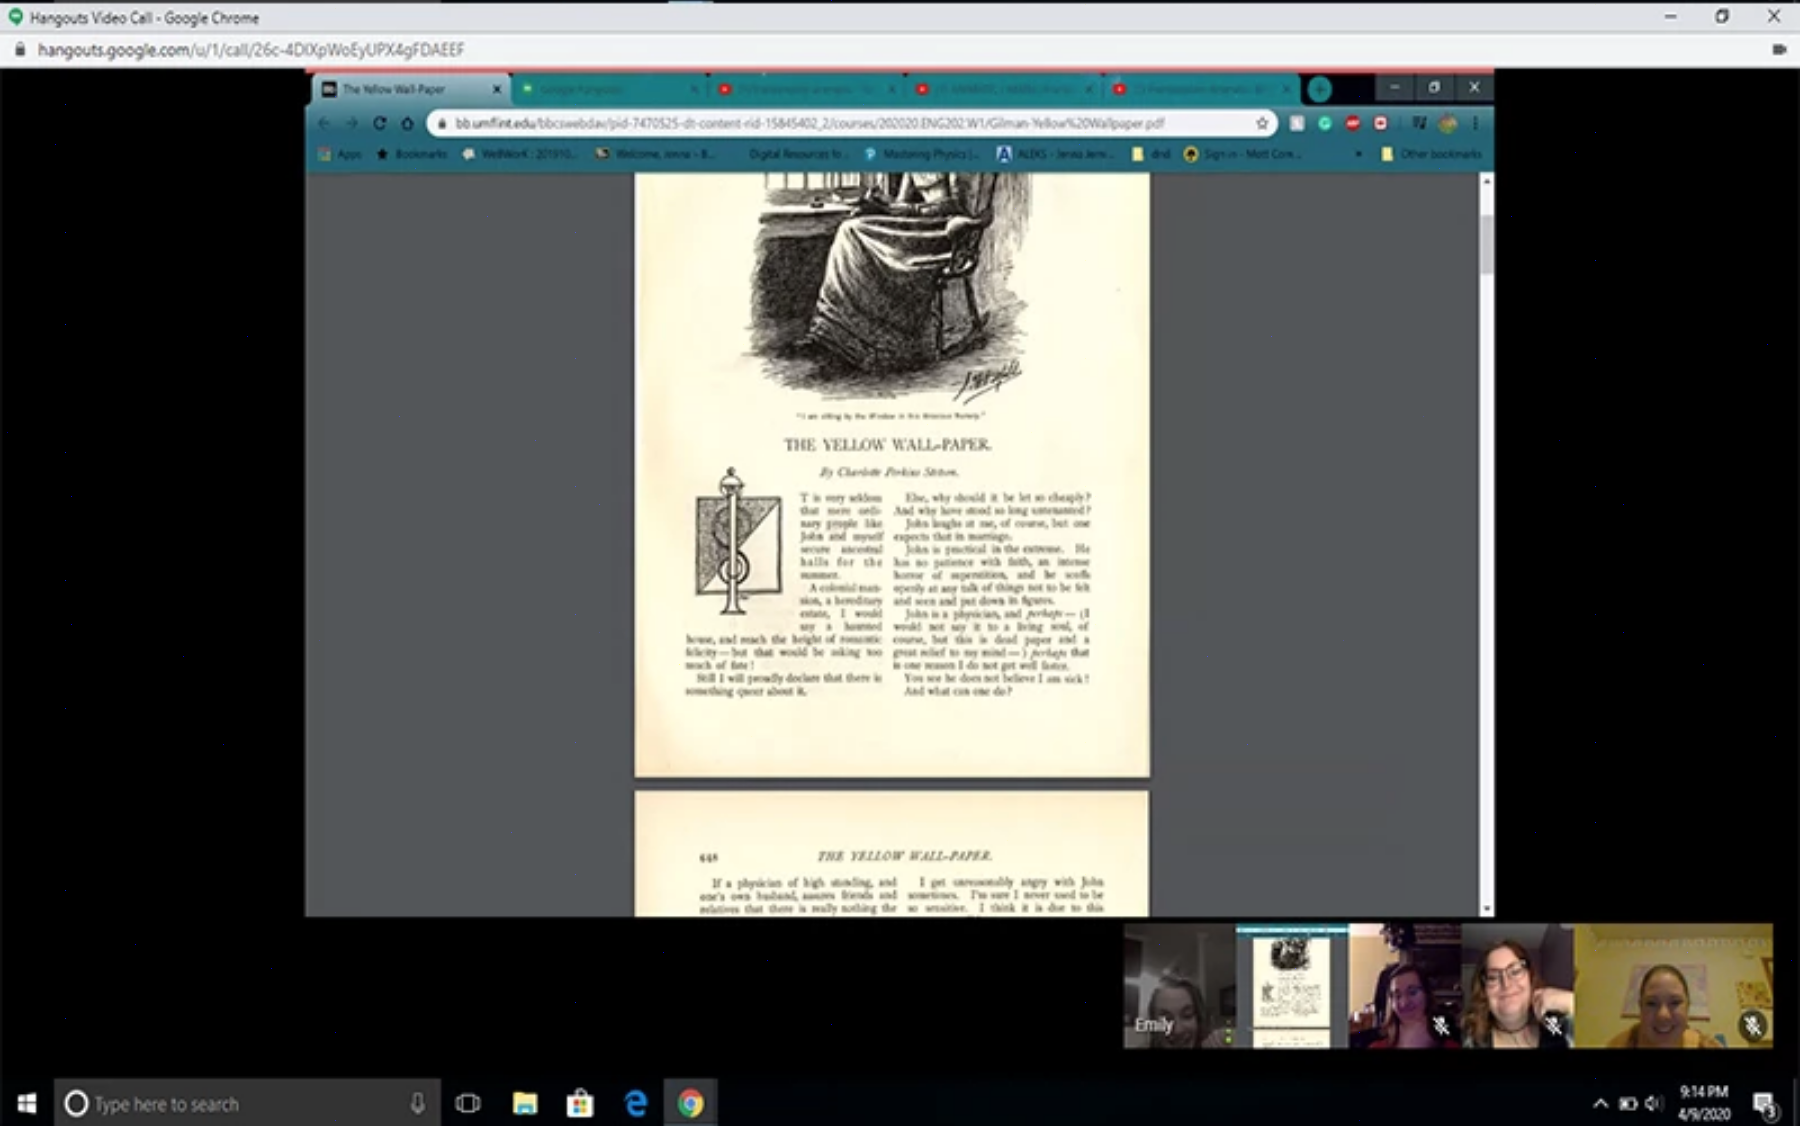Click the battery icon in system tray
This screenshot has width=1800, height=1126.
(1628, 1103)
